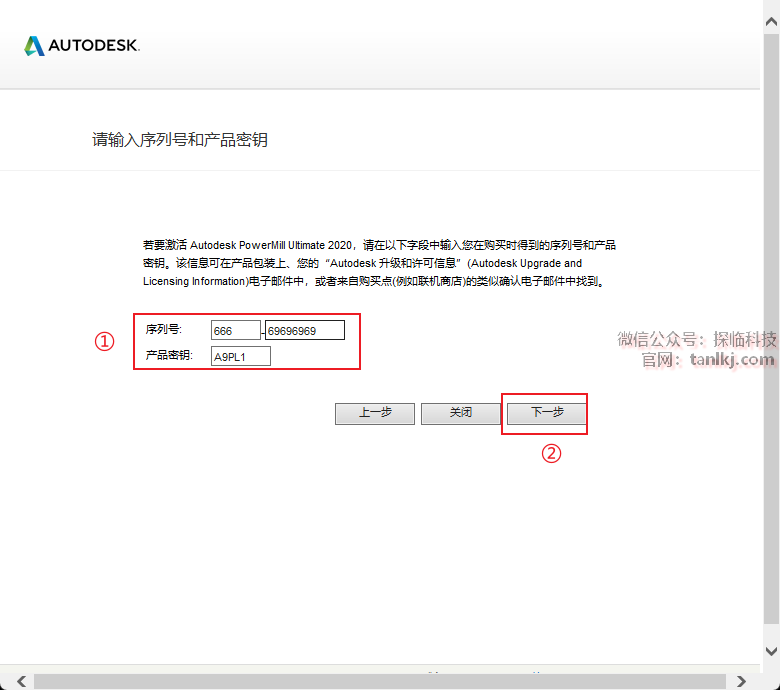Click the product key field containing A9PL1
The height and width of the screenshot is (690, 780).
[240, 356]
